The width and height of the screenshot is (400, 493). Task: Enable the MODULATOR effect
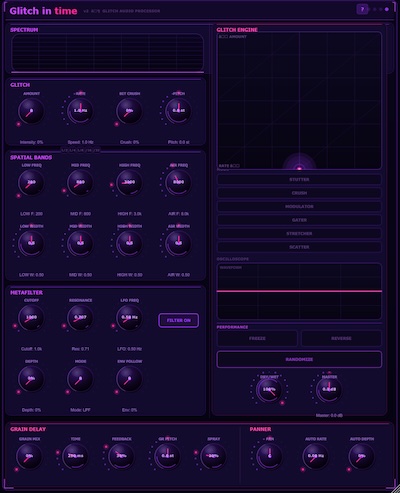pos(299,207)
